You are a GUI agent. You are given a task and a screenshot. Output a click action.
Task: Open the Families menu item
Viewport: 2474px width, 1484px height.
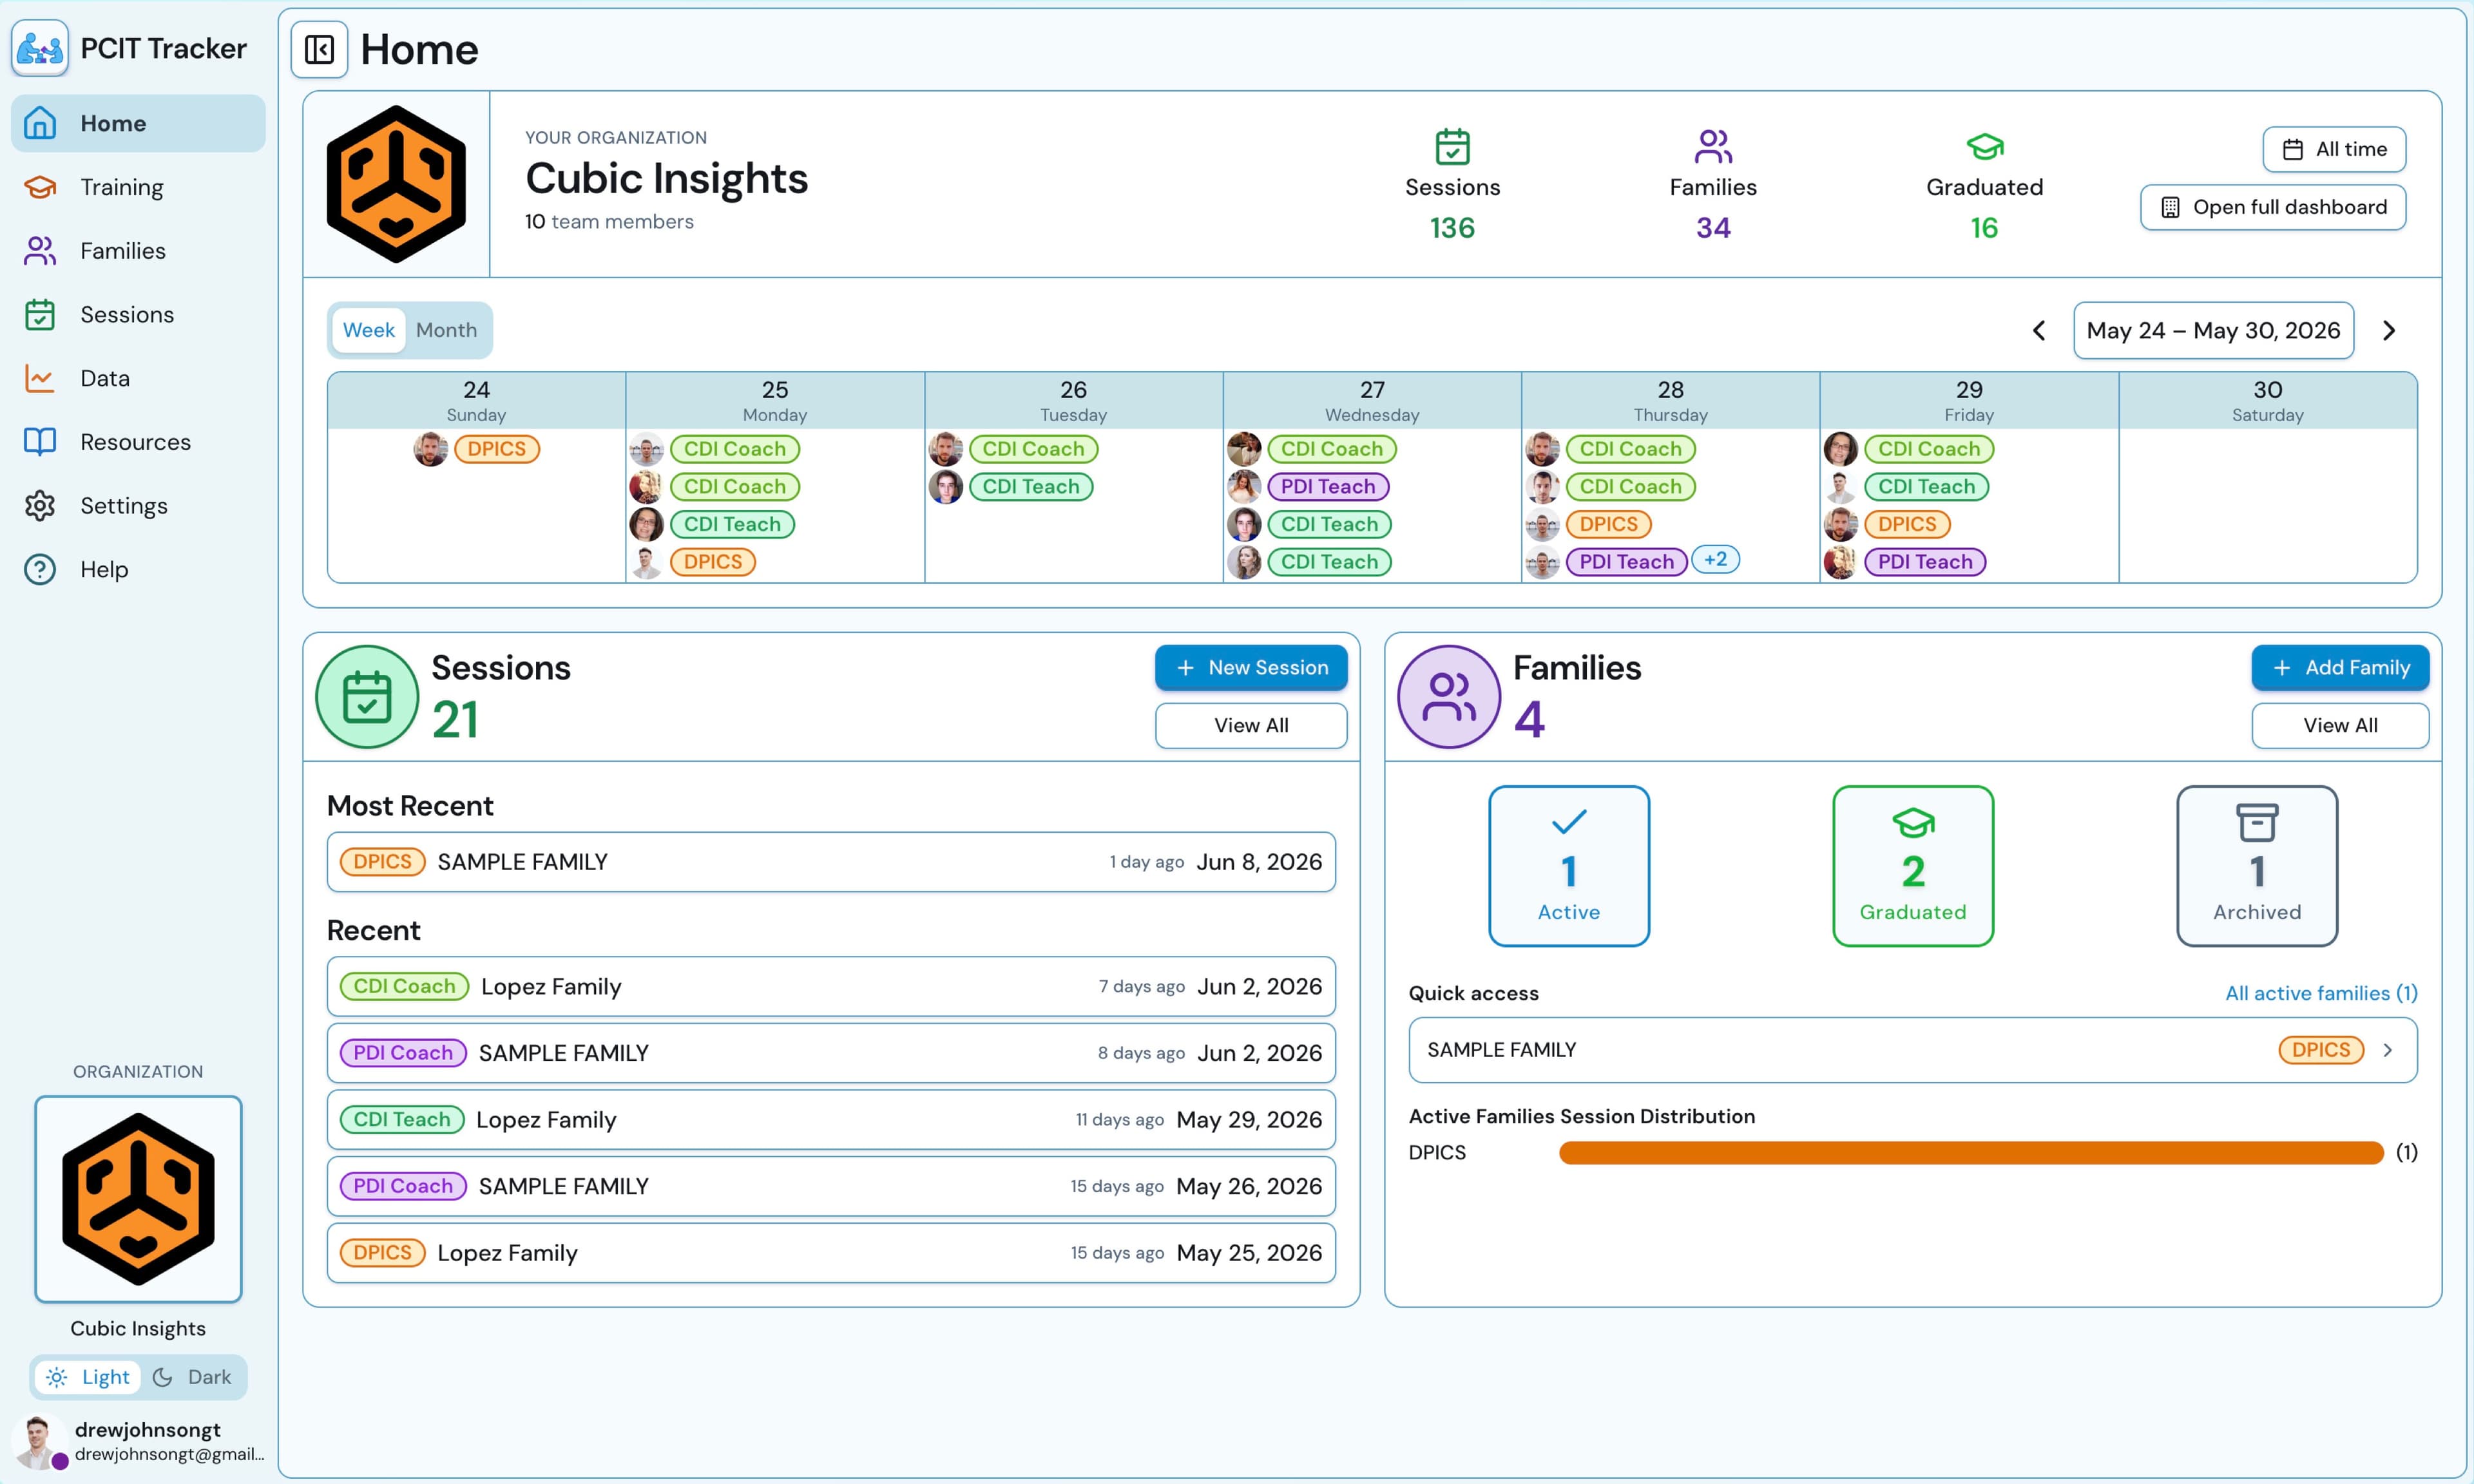138,251
